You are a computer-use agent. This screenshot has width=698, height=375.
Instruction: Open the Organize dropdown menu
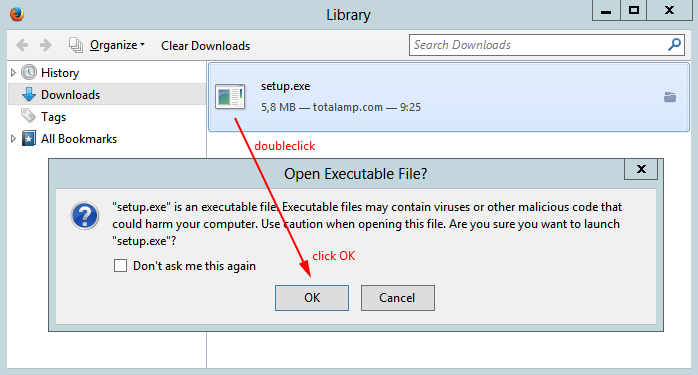coord(117,45)
